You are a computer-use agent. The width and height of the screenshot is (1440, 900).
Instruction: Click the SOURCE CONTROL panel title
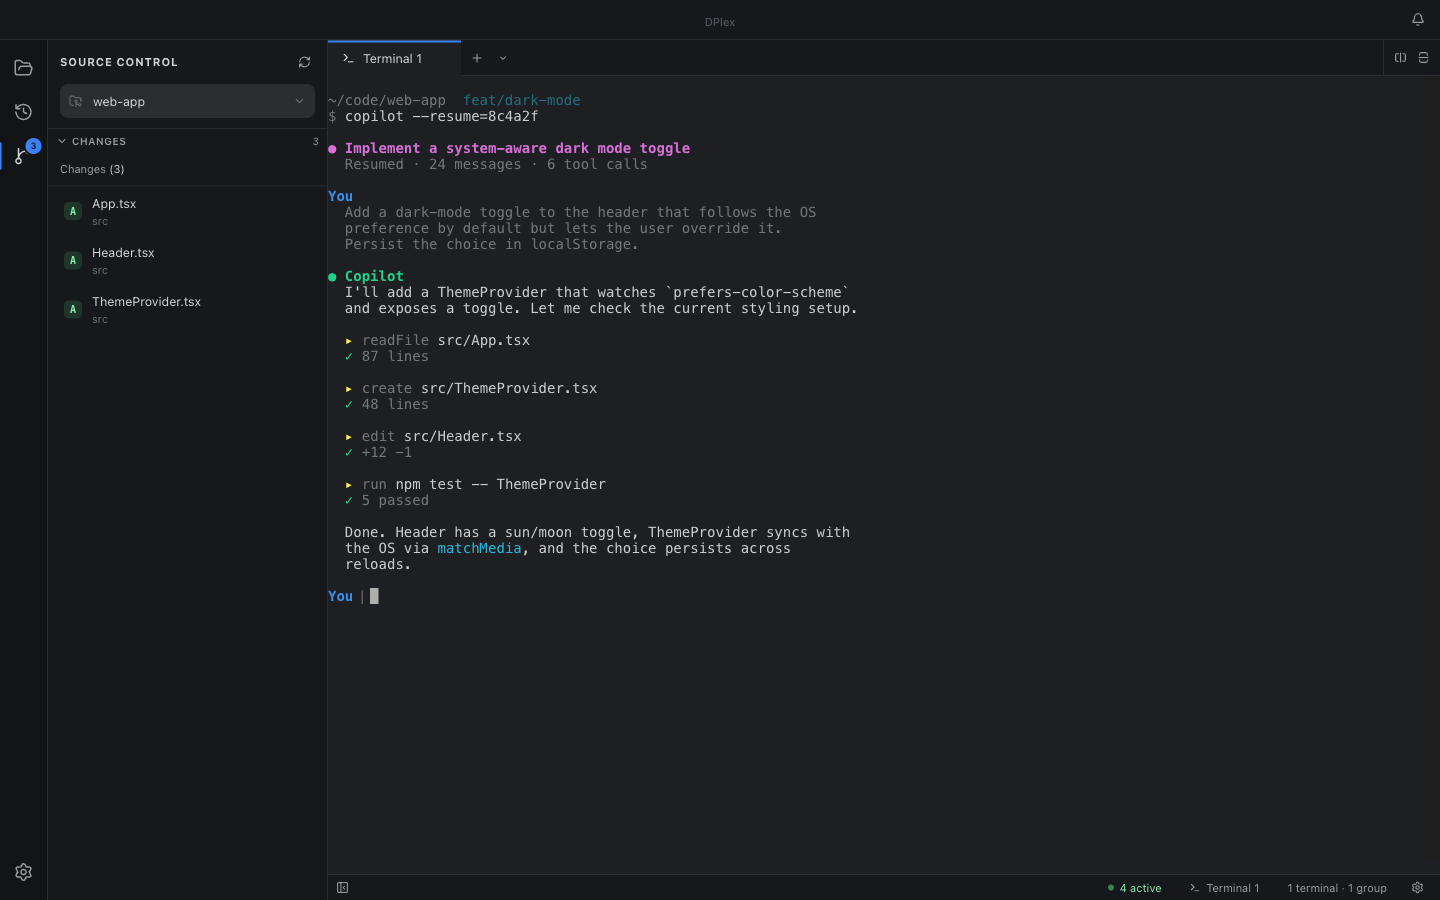119,62
